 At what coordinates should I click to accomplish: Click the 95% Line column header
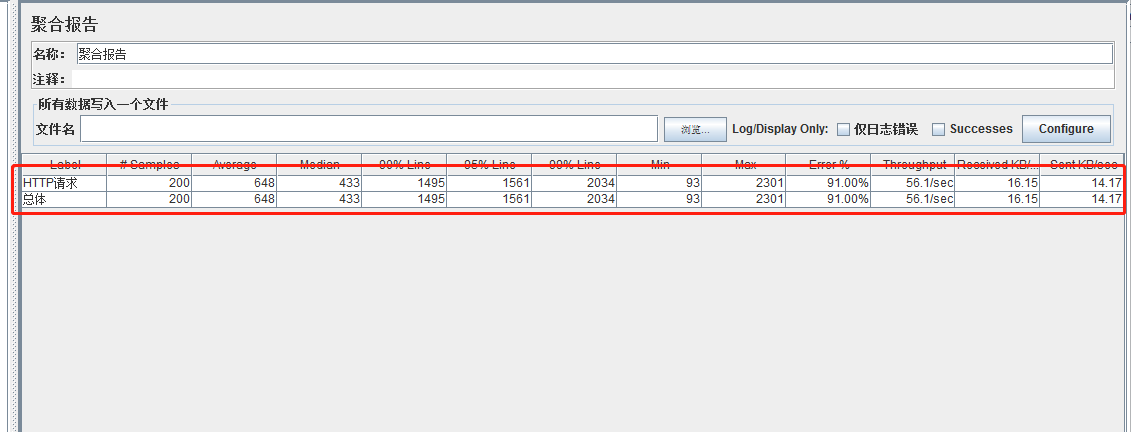(489, 164)
